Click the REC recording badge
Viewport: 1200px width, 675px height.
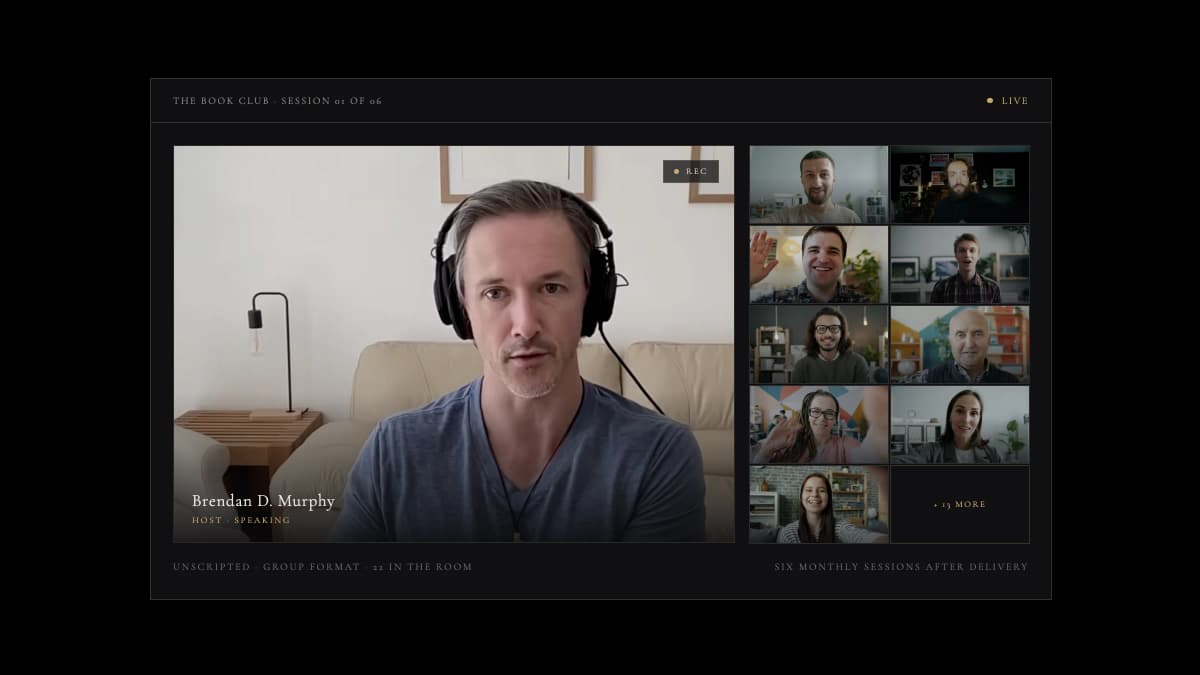coord(691,171)
